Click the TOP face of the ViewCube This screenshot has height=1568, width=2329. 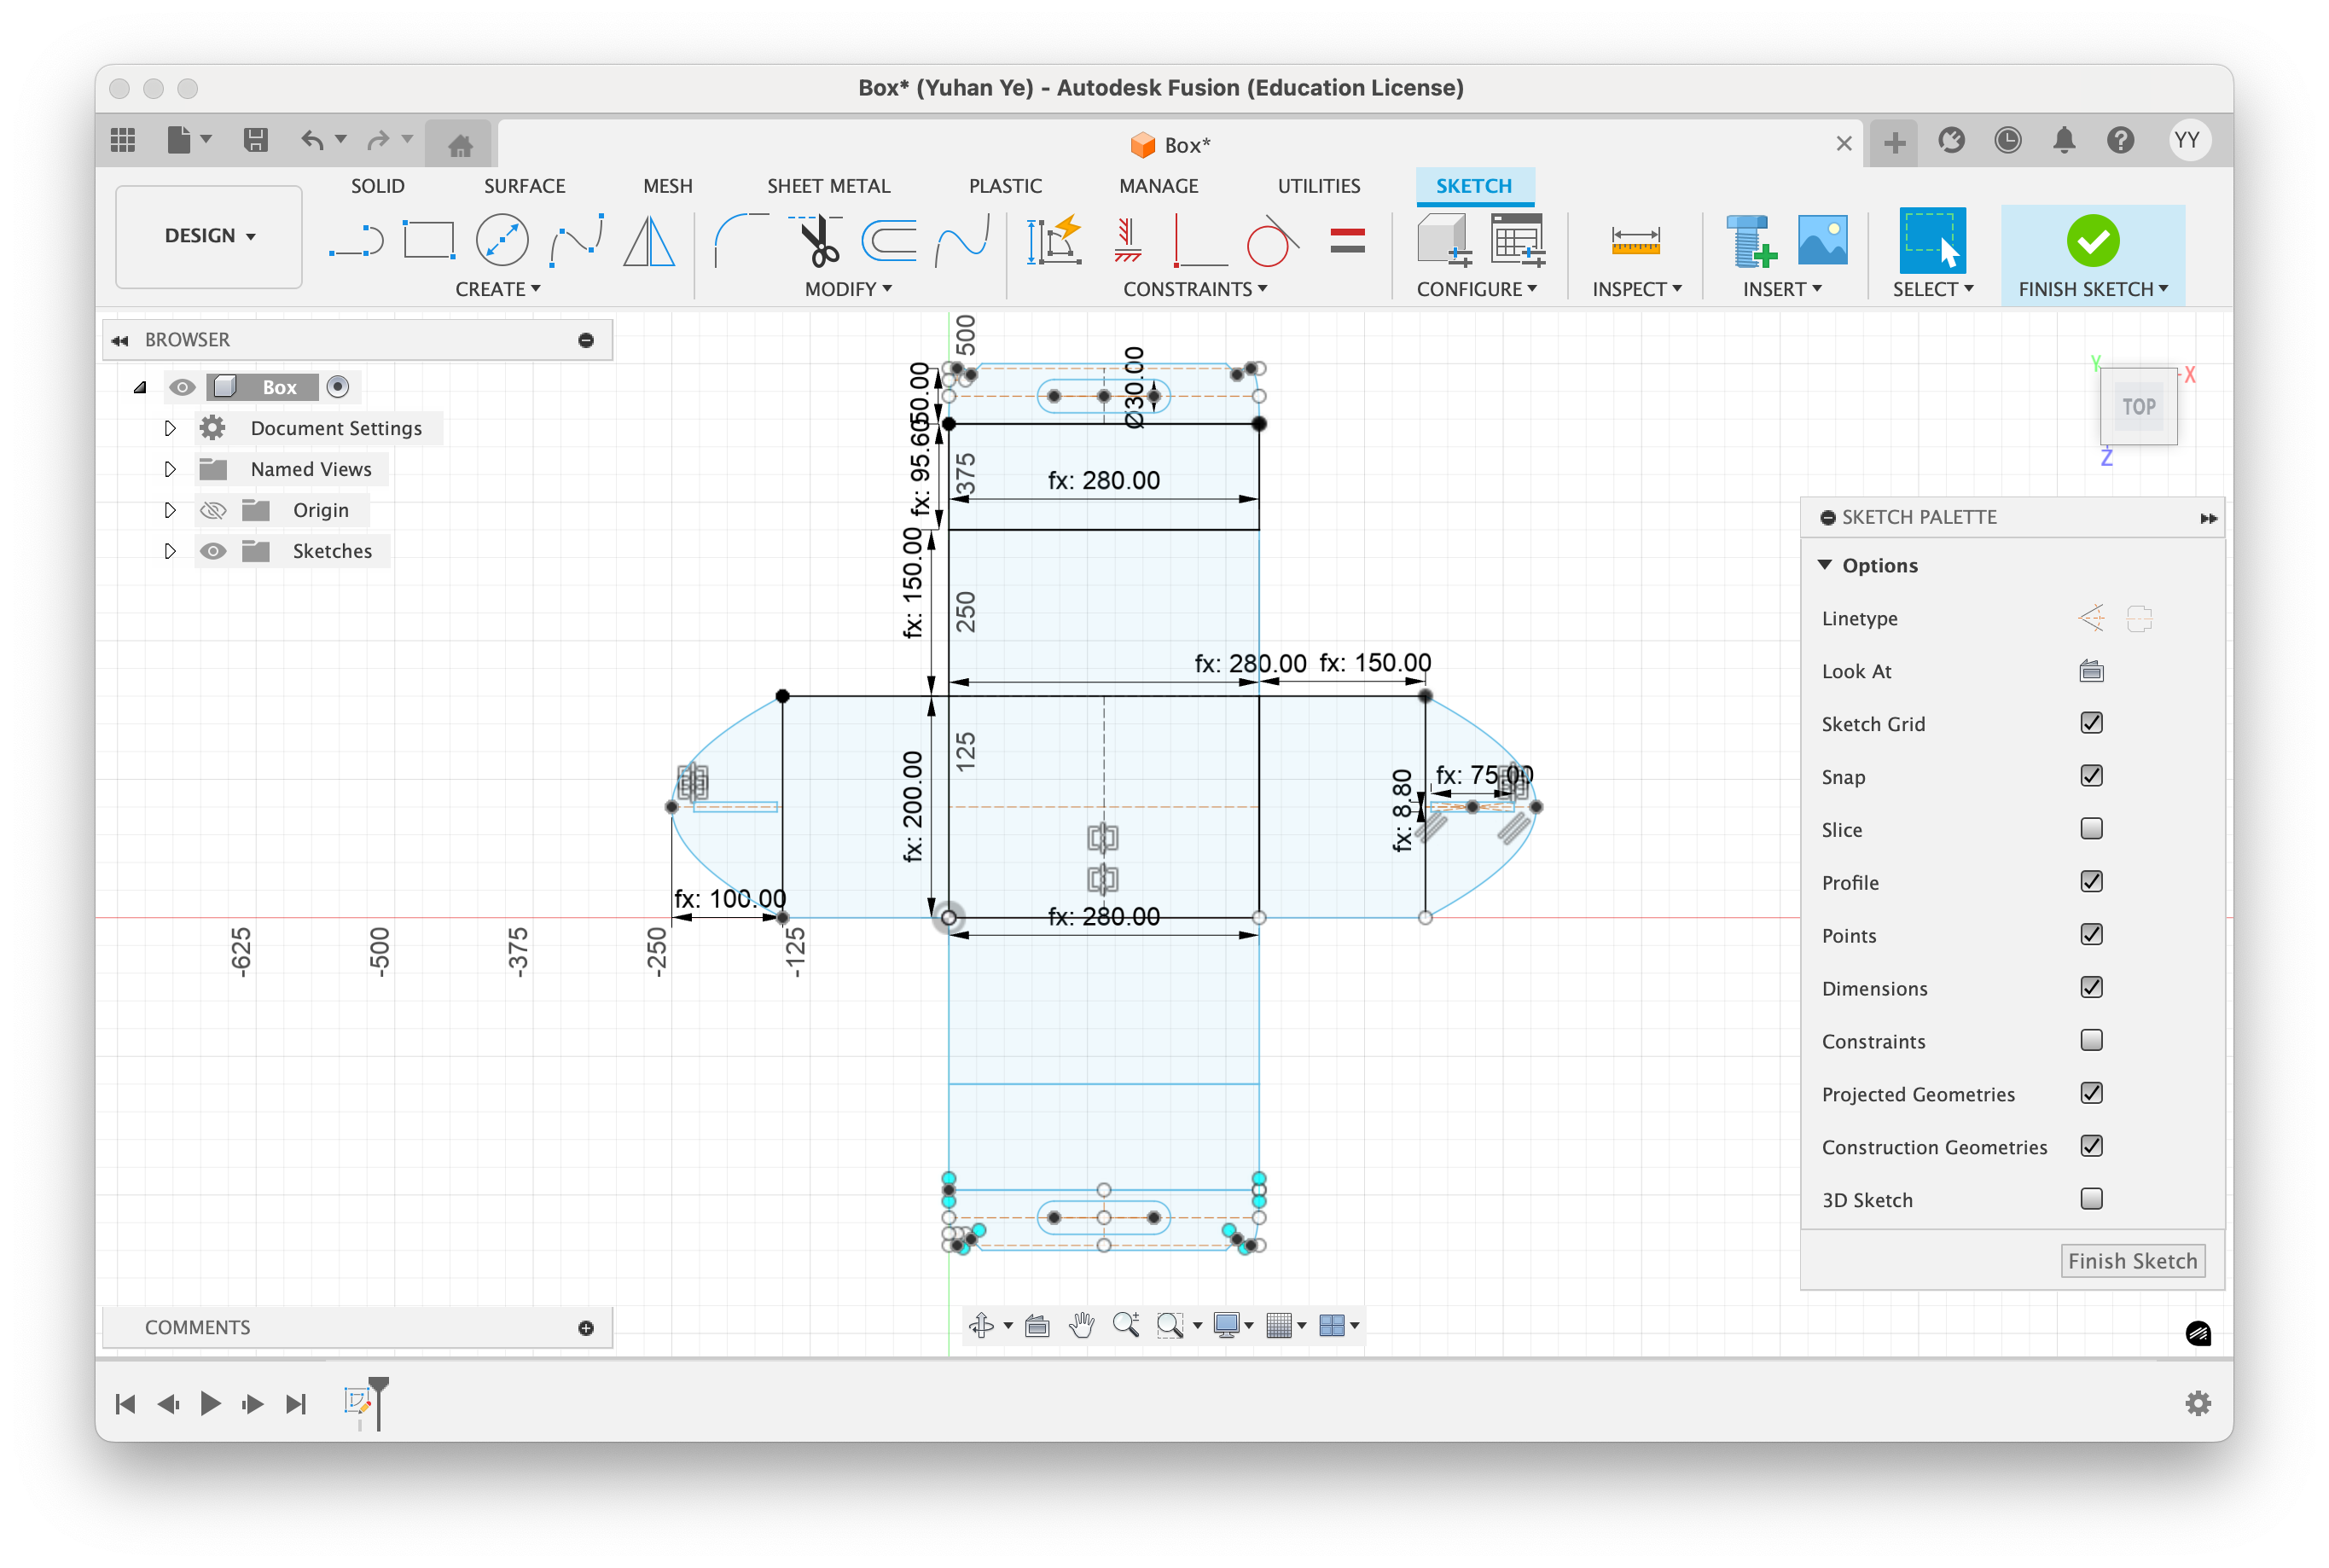pos(2138,407)
